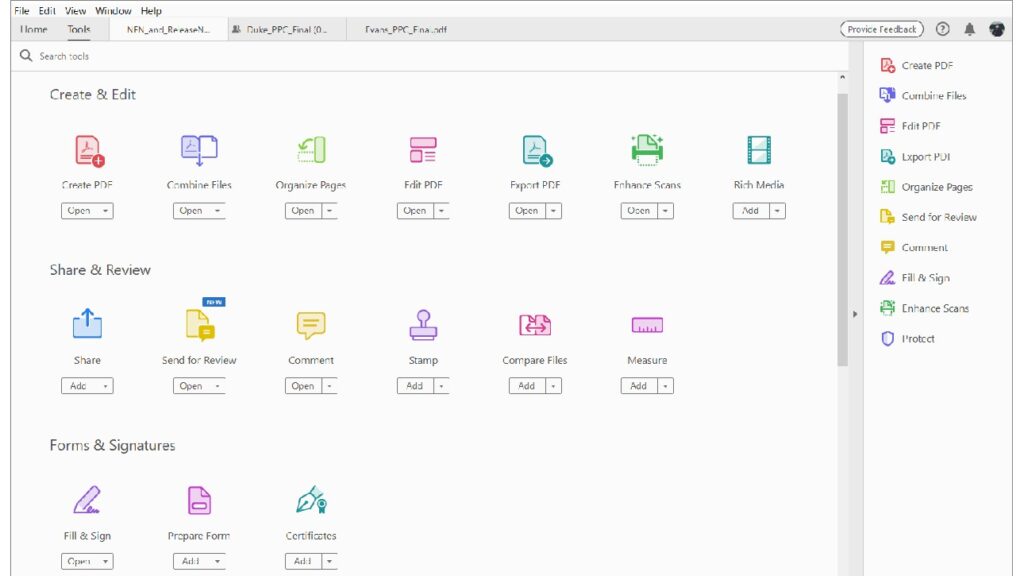
Task: Select the Combine Files tool icon
Action: 199,150
